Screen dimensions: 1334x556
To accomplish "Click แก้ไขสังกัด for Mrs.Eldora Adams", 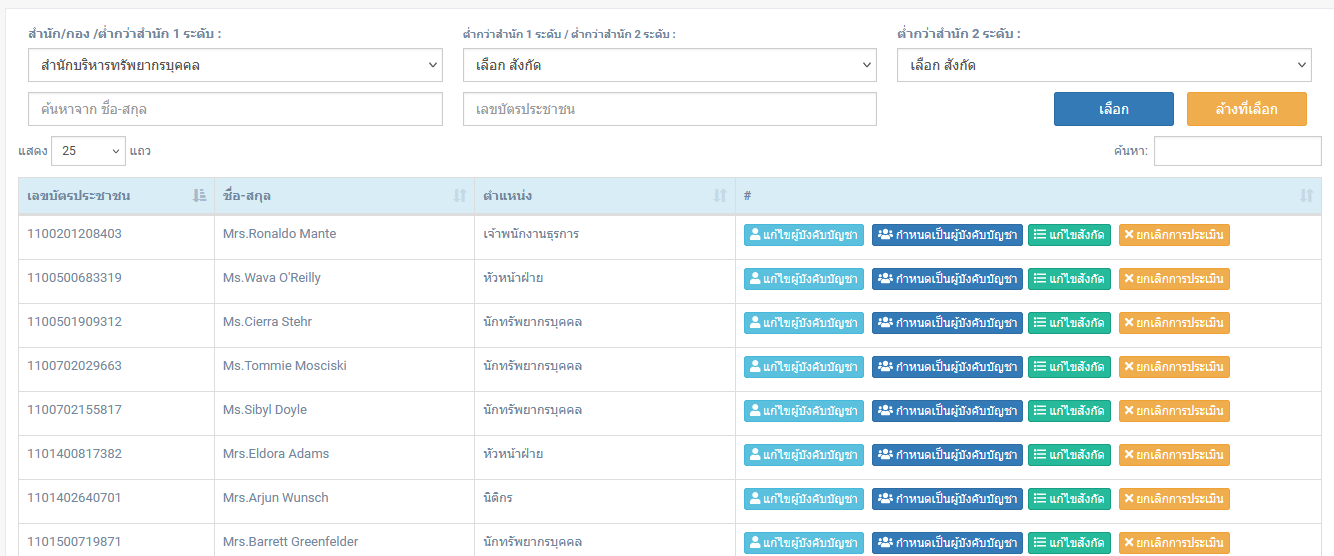I will point(1069,455).
